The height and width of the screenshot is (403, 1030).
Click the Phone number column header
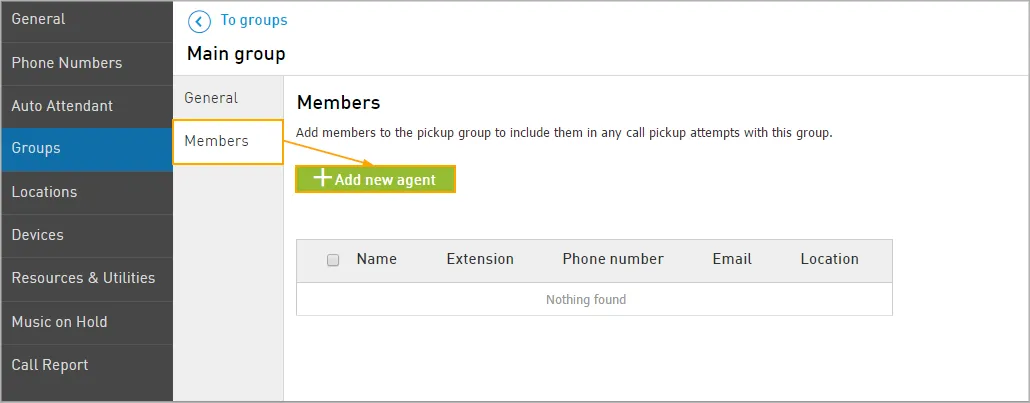pos(613,259)
